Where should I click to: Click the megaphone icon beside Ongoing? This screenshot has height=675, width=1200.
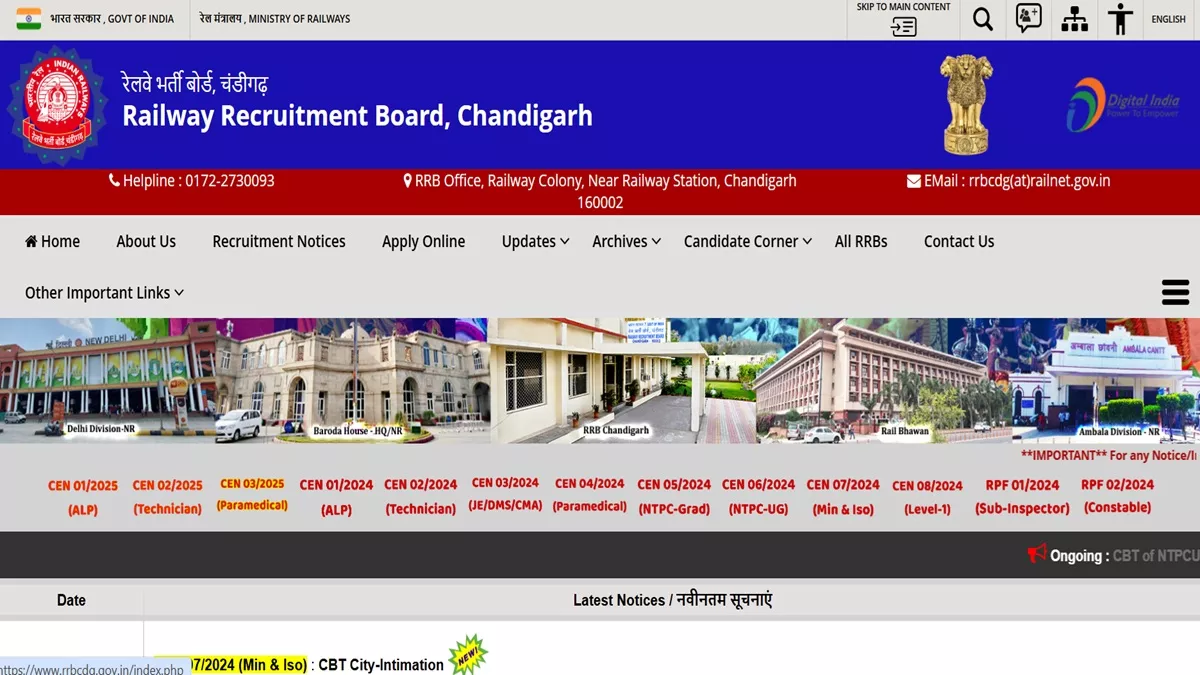coord(1037,553)
